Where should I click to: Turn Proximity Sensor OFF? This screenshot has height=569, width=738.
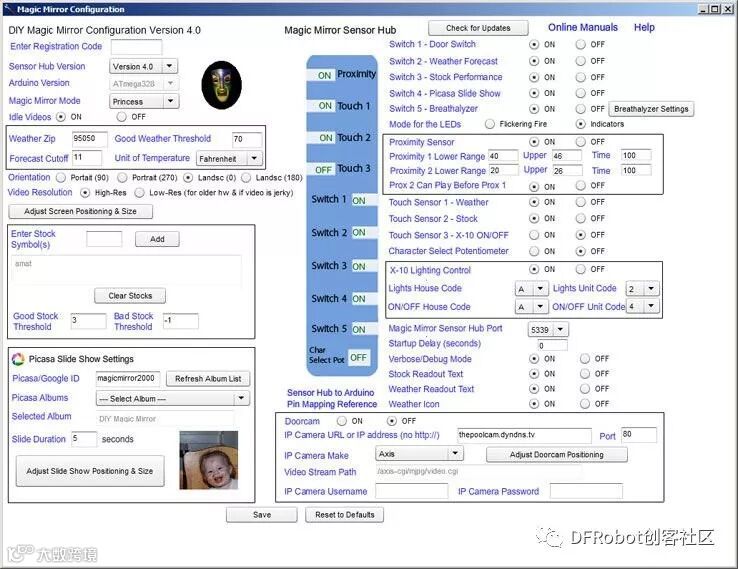581,142
